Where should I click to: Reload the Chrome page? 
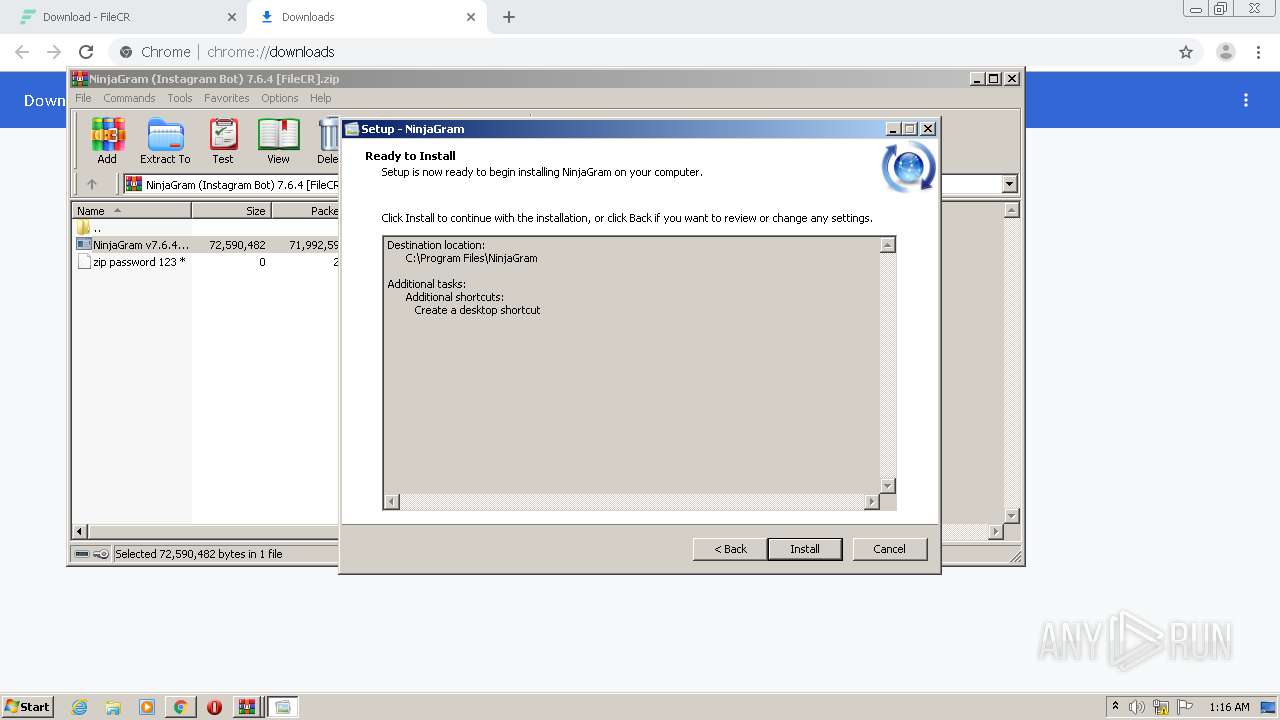(x=86, y=52)
